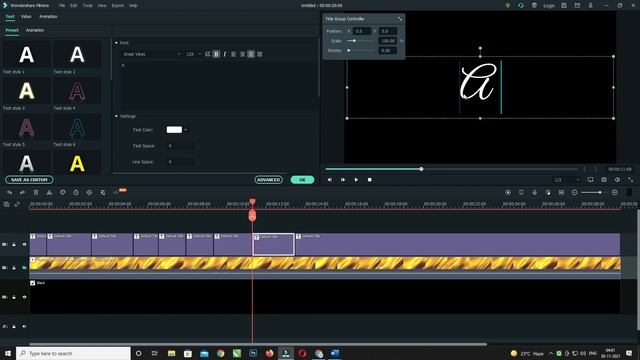Open the tips lightbulb icon in title bar
Screen dimensions: 640x360
[x=508, y=6]
